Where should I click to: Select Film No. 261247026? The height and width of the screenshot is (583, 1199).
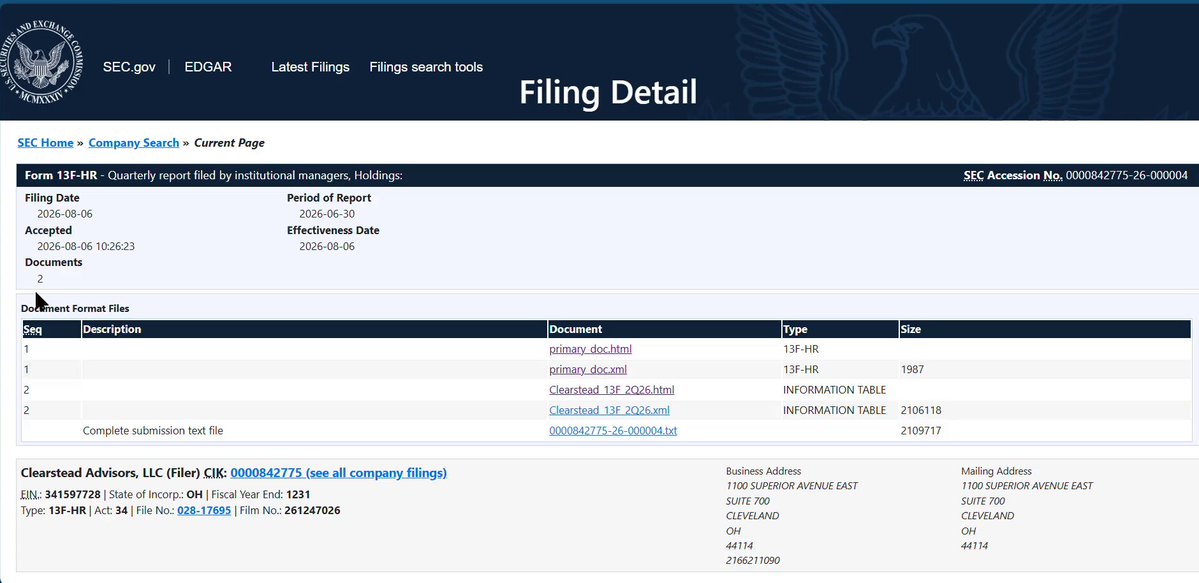(x=312, y=510)
